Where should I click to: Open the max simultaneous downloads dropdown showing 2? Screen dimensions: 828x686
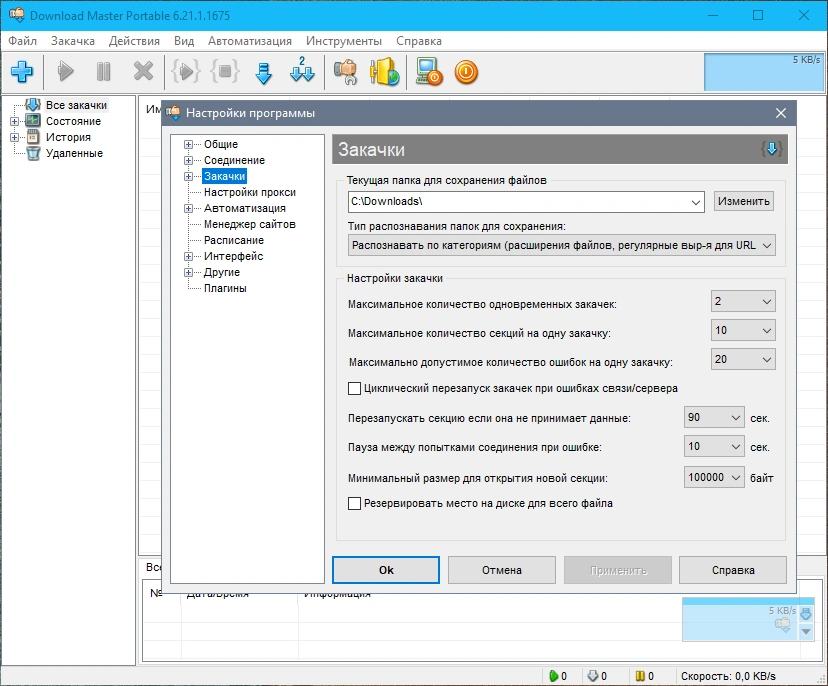(743, 302)
